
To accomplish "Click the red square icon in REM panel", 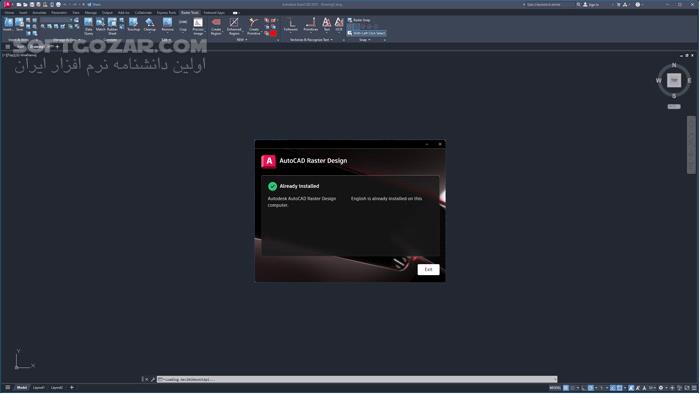I will (273, 33).
